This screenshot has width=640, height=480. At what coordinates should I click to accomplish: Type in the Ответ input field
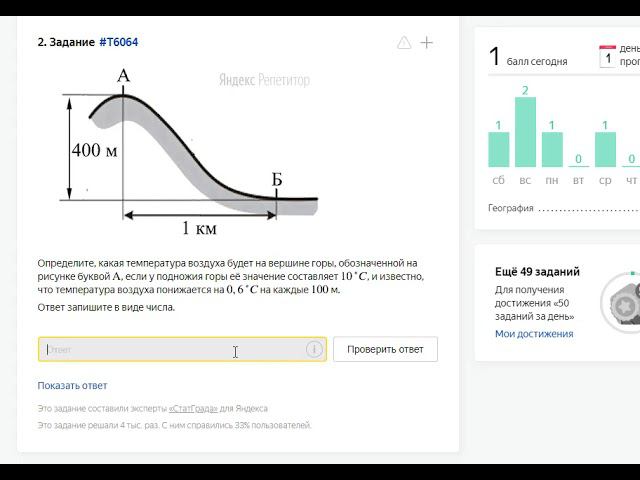[170, 349]
